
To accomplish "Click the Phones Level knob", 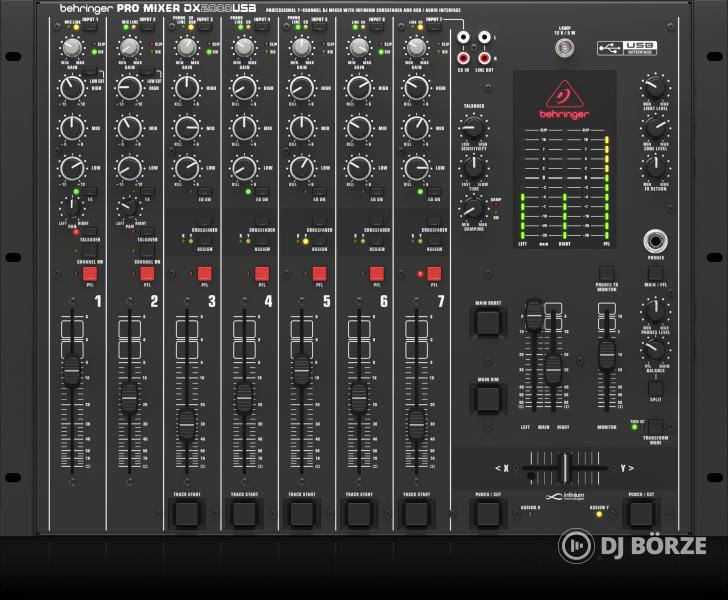I will 655,311.
